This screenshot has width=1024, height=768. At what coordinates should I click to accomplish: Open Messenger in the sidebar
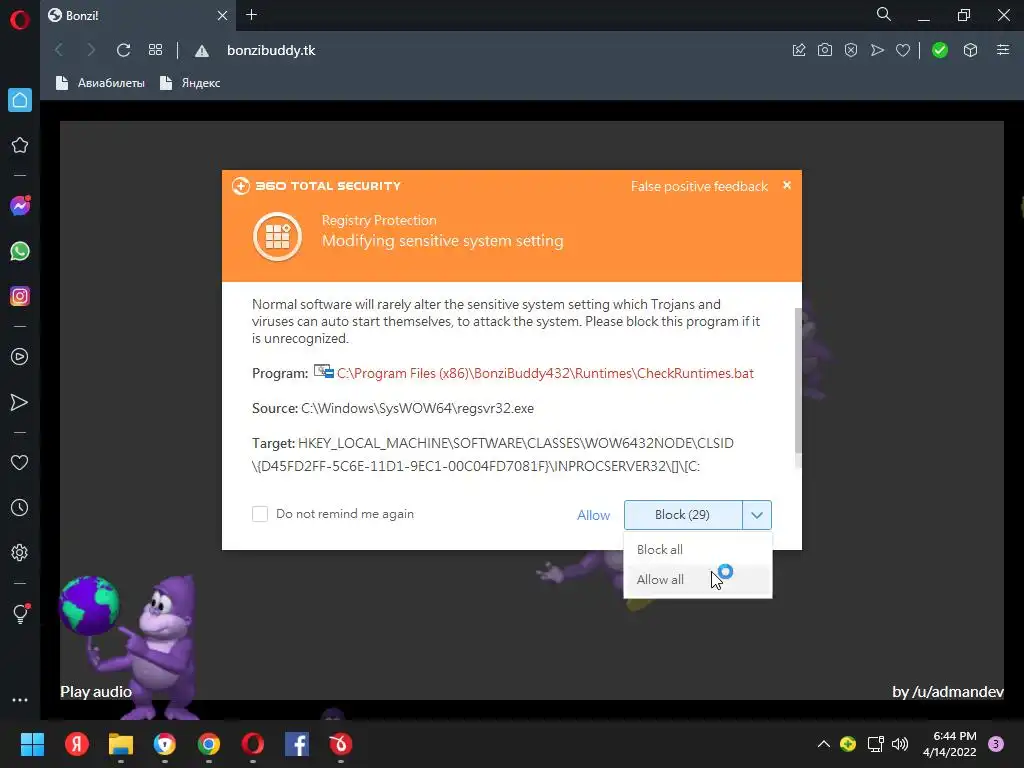click(20, 206)
